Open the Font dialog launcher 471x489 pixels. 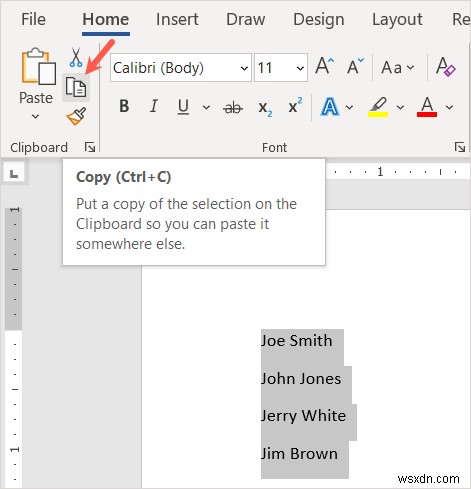(x=460, y=147)
